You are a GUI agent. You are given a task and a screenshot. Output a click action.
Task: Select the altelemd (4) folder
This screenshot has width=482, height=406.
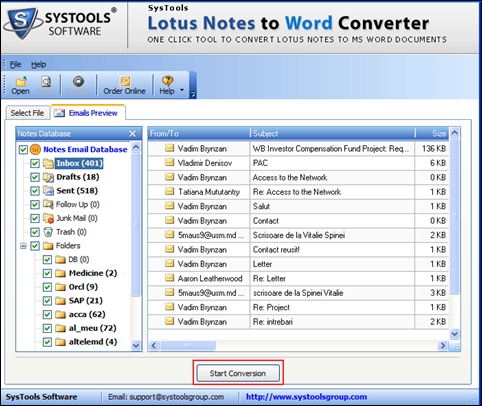click(x=93, y=342)
